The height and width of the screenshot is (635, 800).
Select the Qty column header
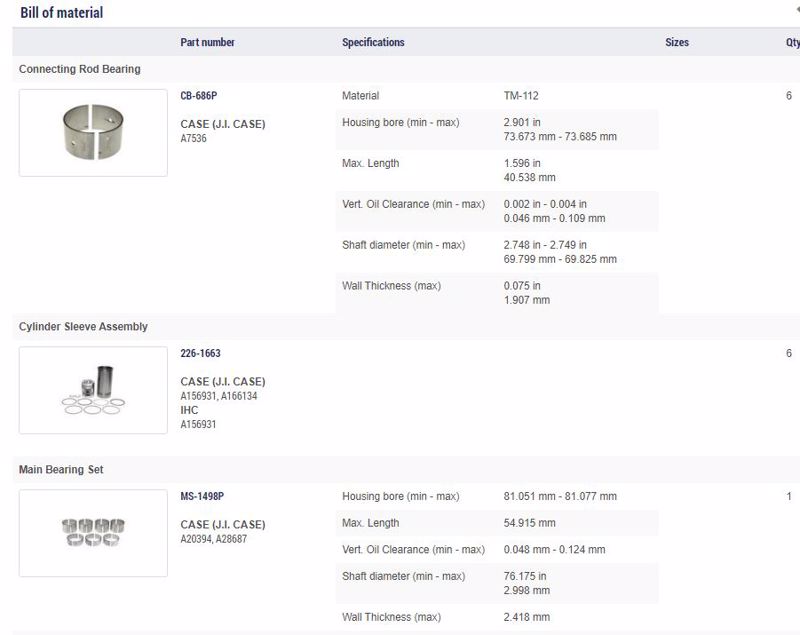(792, 42)
